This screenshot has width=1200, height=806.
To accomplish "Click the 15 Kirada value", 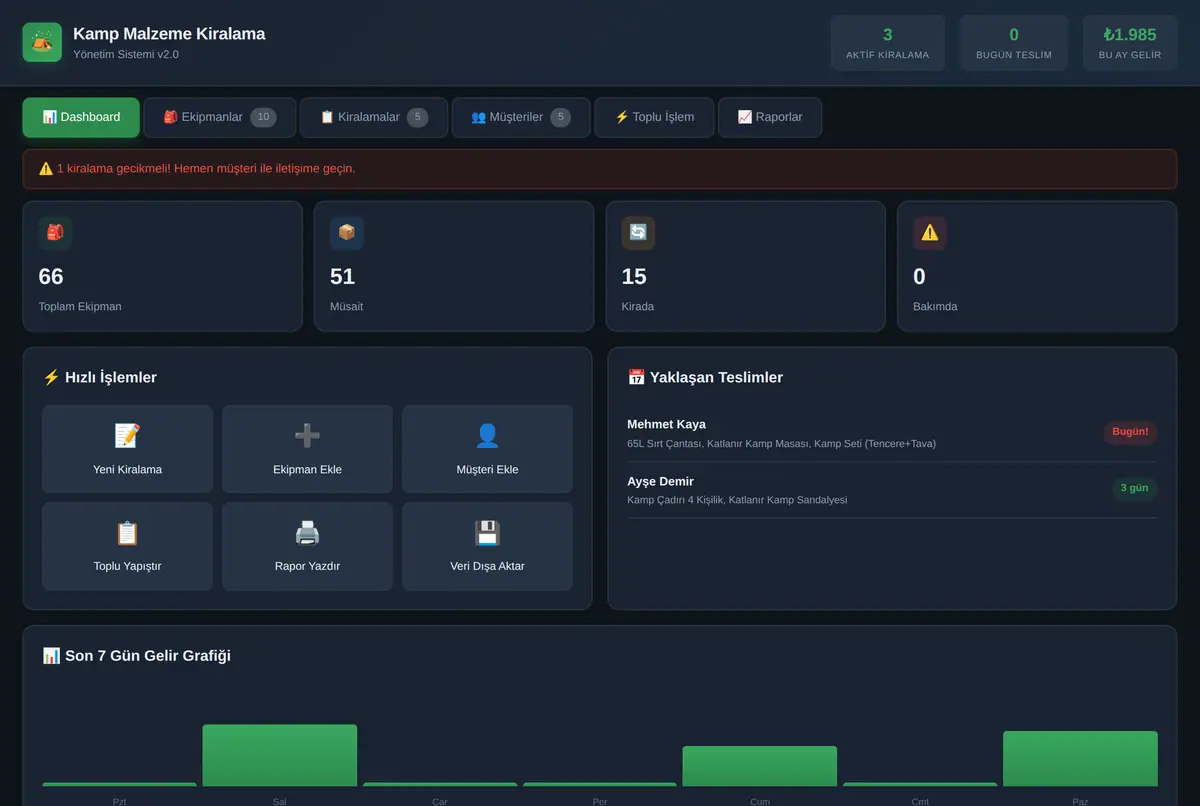I will point(634,276).
